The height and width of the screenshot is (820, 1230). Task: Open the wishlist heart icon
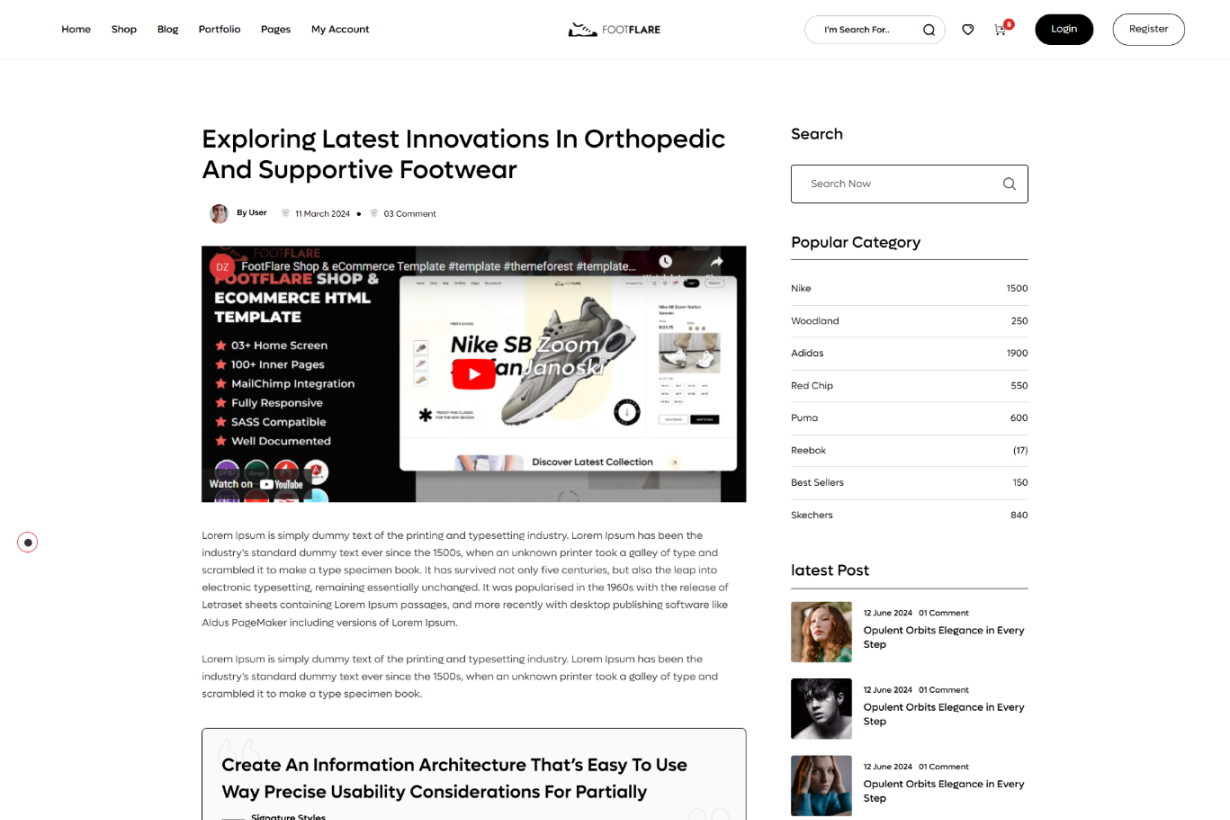[968, 30]
